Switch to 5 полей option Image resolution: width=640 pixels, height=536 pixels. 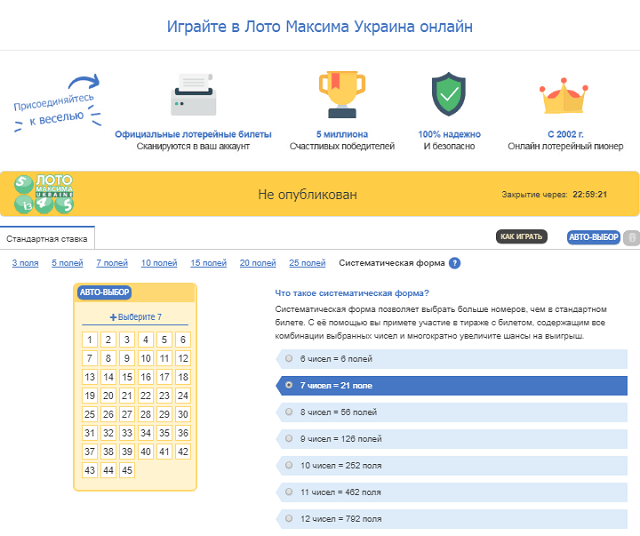67,263
